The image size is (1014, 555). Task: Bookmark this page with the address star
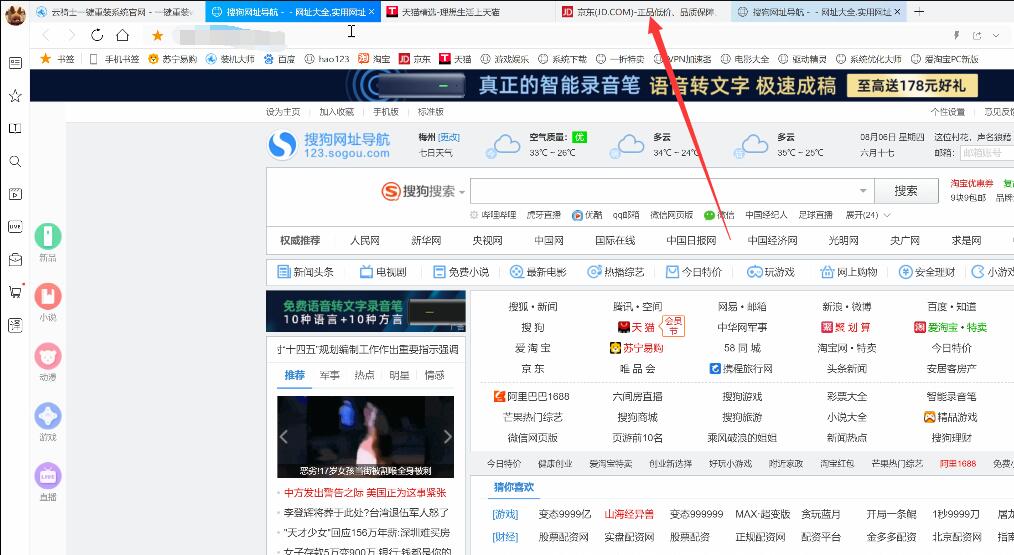tap(157, 36)
